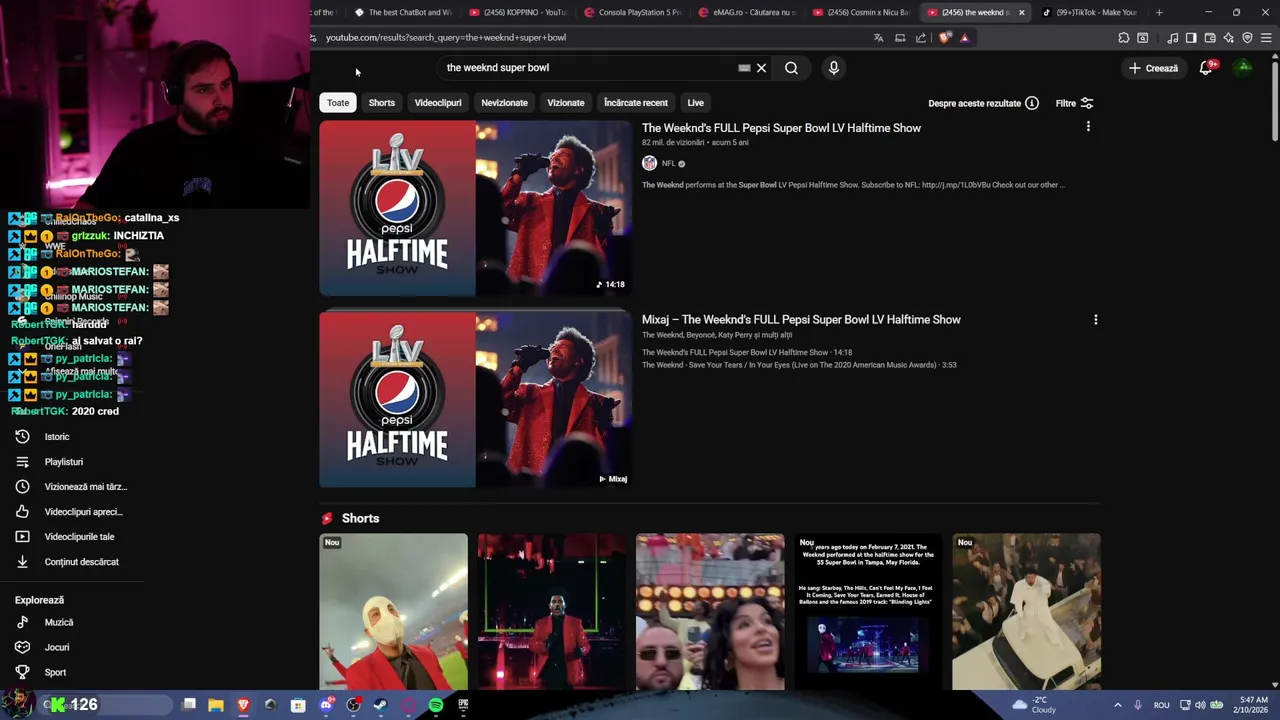Click the share icon in address bar
Image resolution: width=1280 pixels, height=720 pixels.
(x=921, y=38)
